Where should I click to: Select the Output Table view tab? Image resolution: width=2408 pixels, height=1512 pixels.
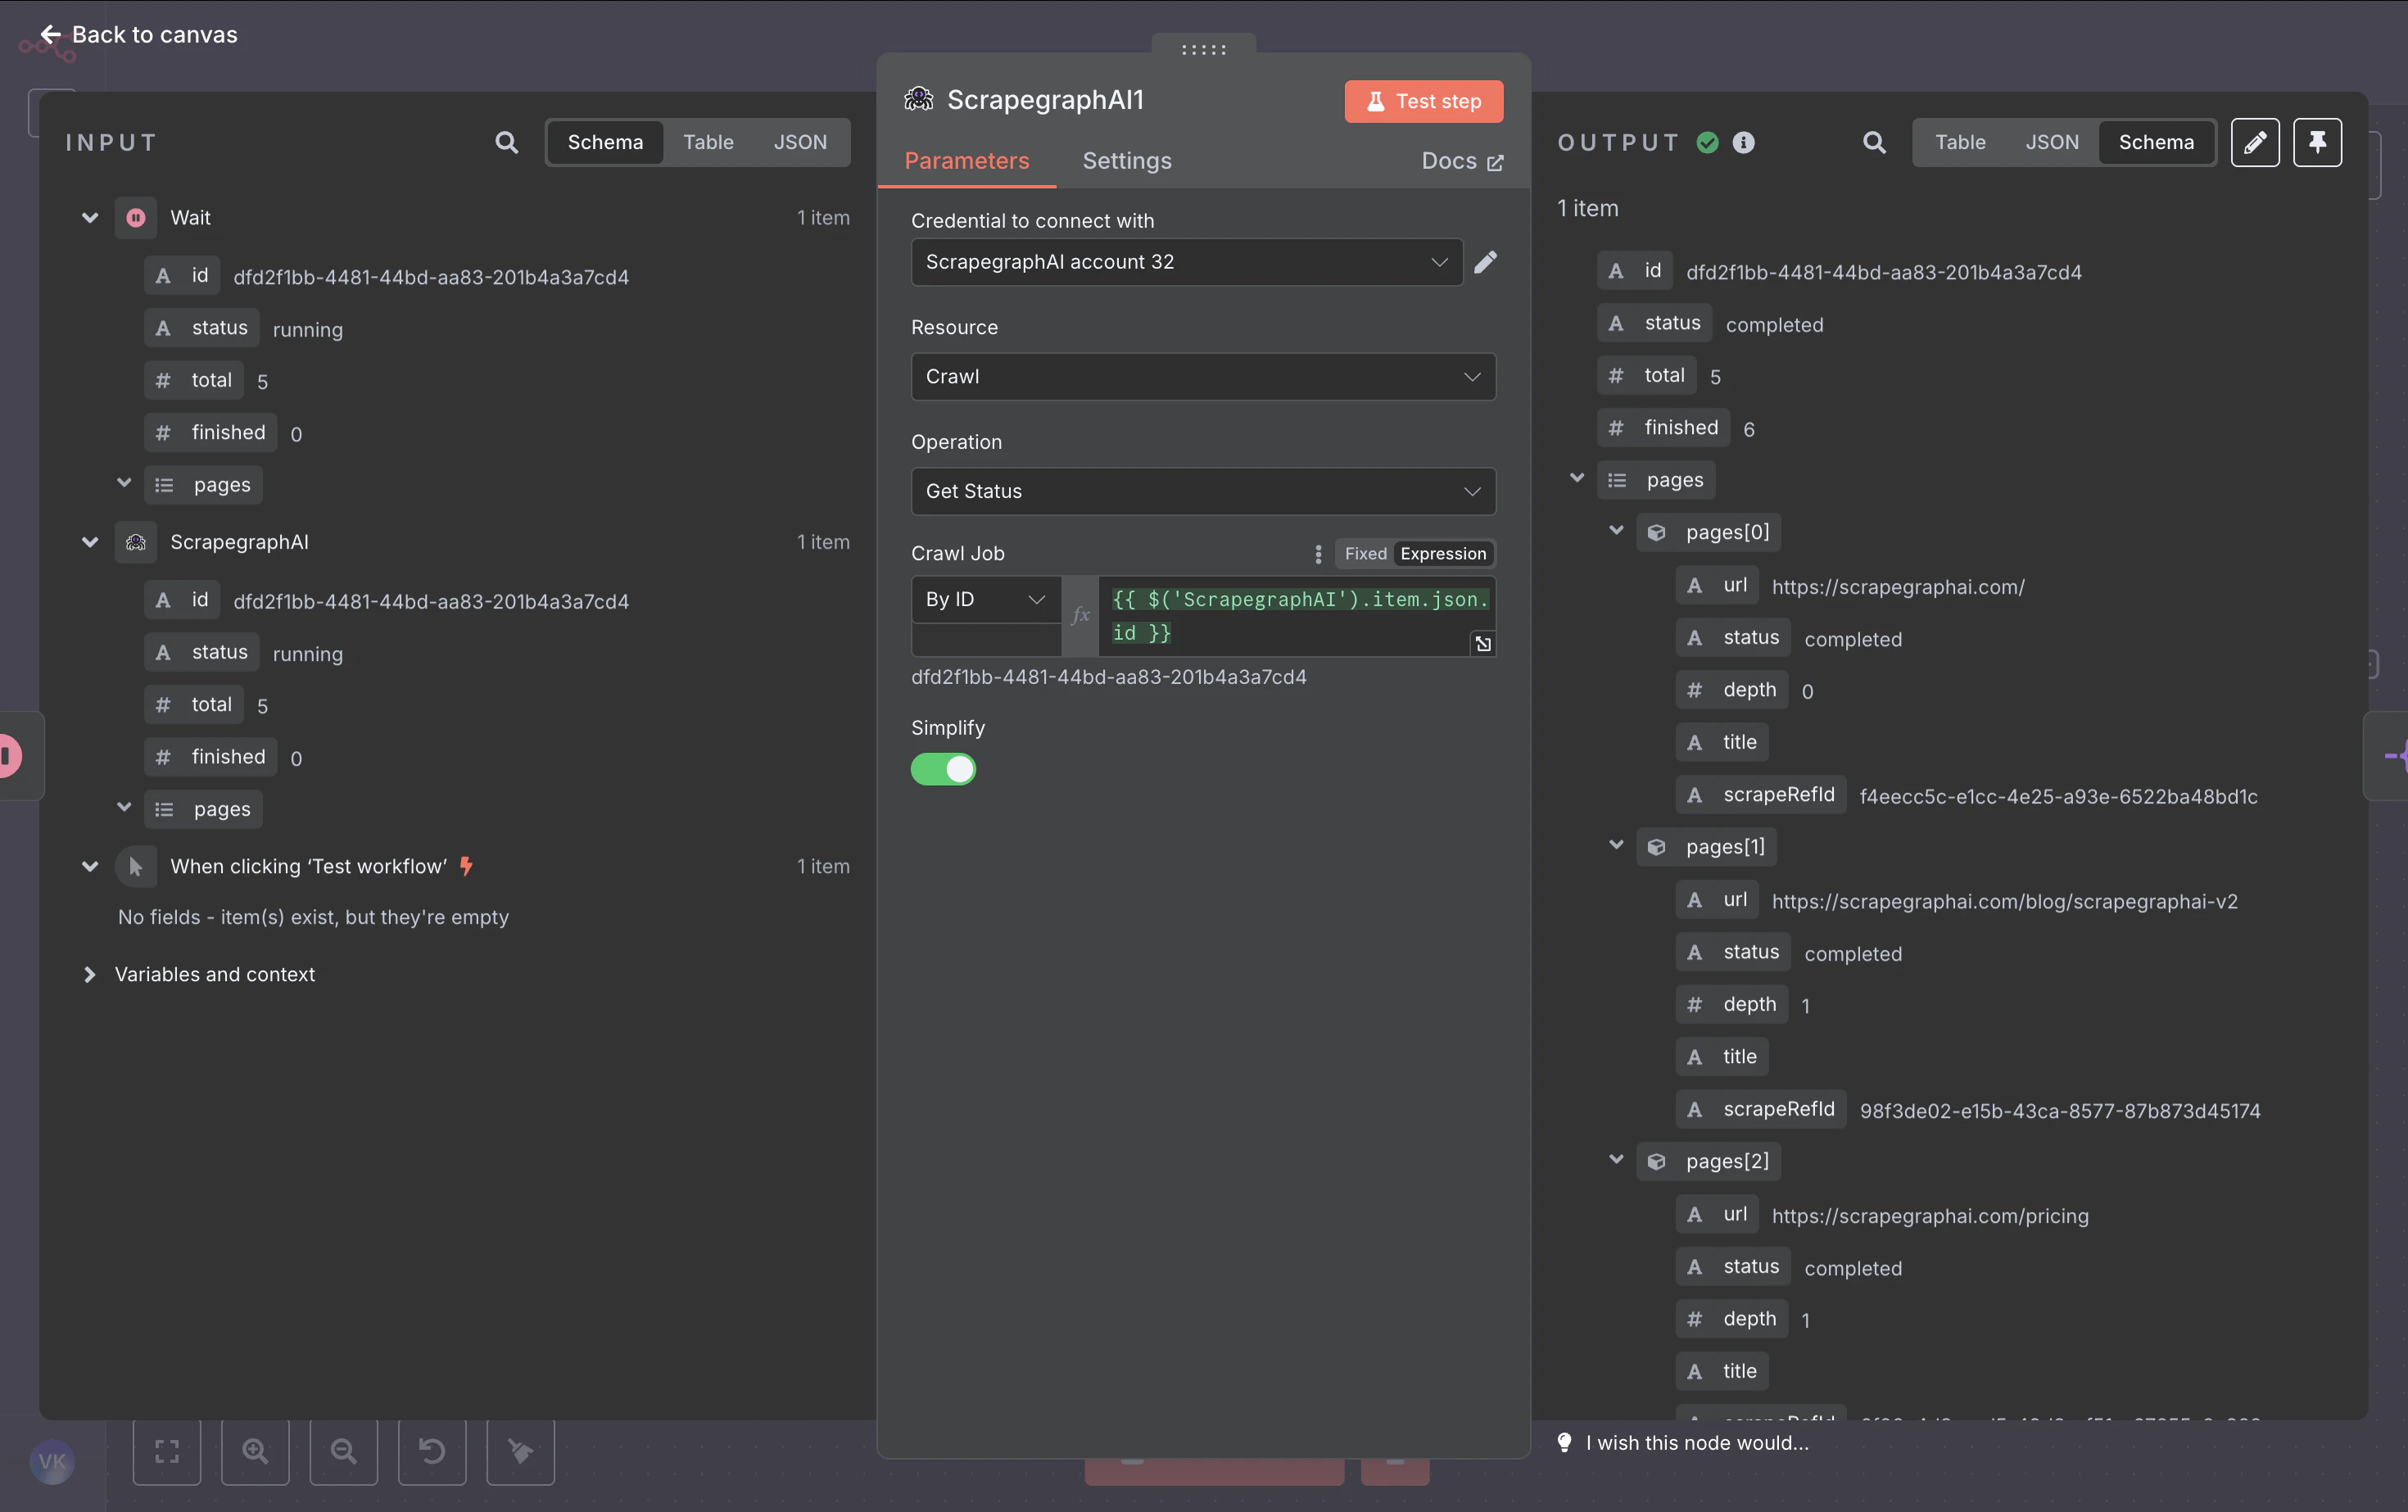[x=1960, y=142]
